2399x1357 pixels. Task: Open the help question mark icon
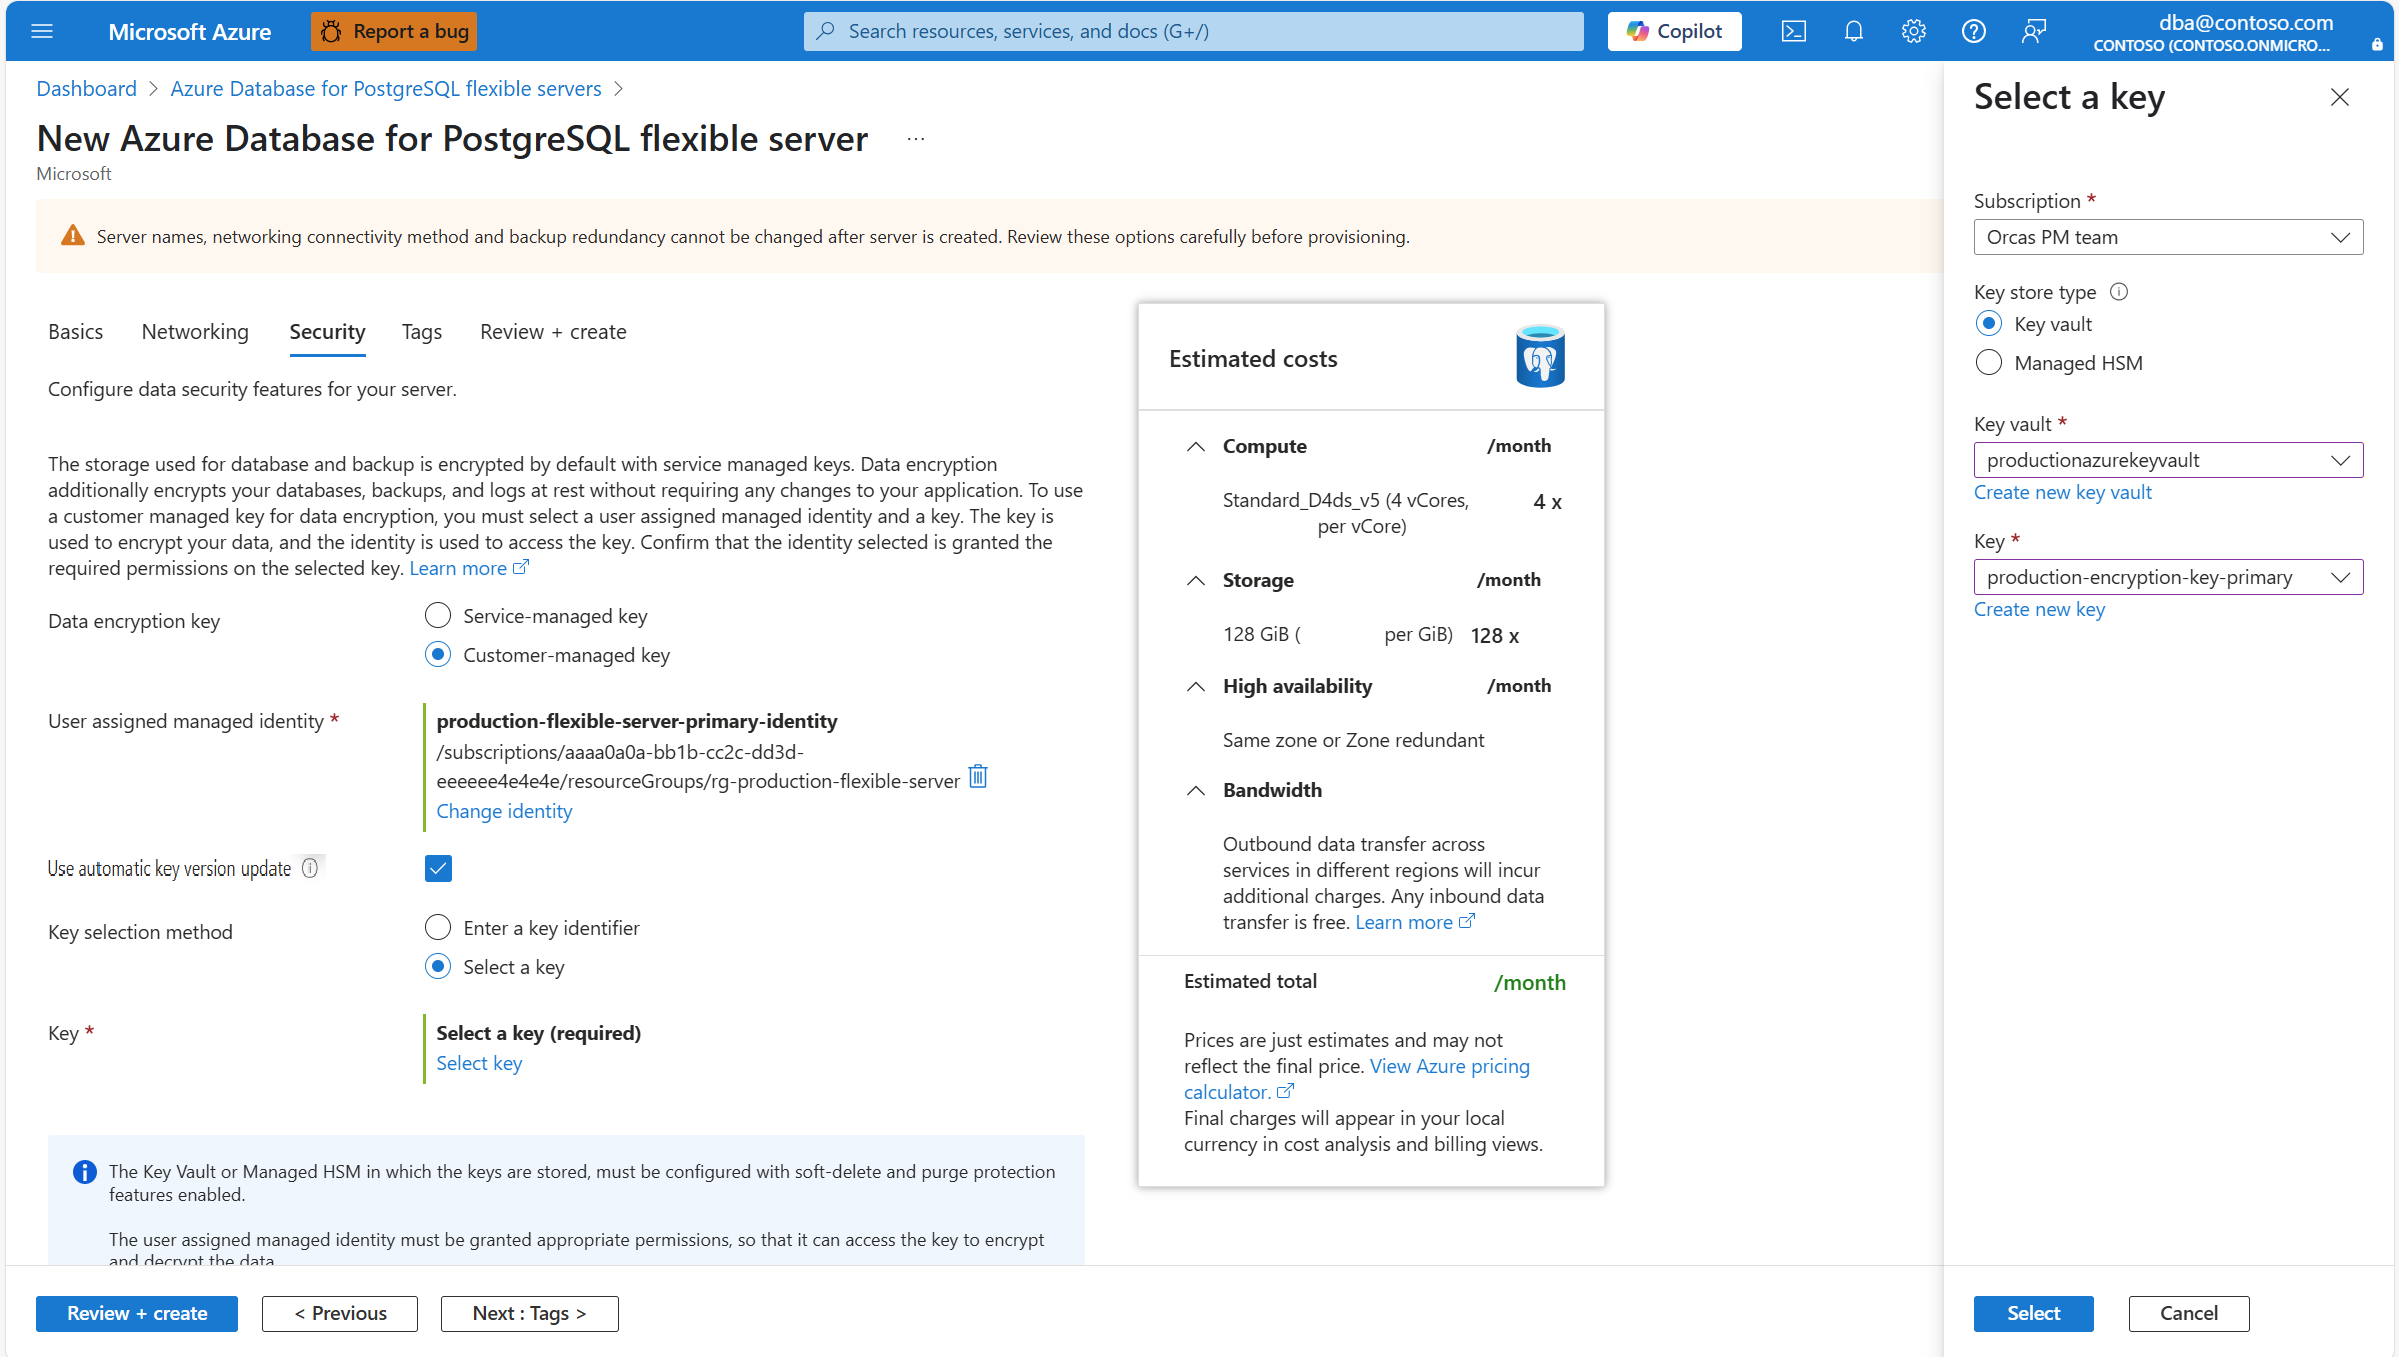[x=1973, y=31]
